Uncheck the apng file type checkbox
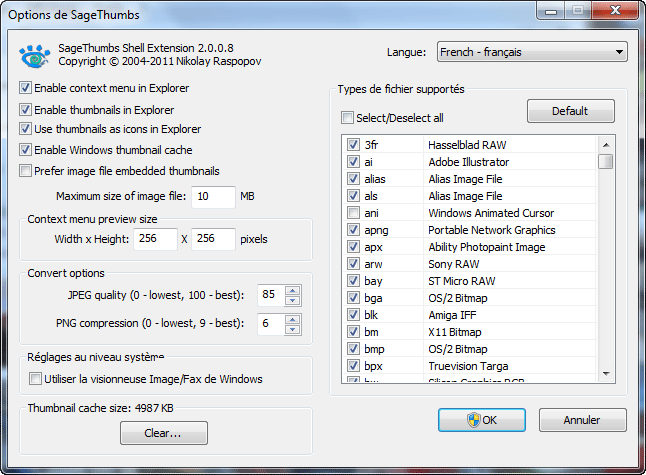646x475 pixels. pyautogui.click(x=353, y=229)
